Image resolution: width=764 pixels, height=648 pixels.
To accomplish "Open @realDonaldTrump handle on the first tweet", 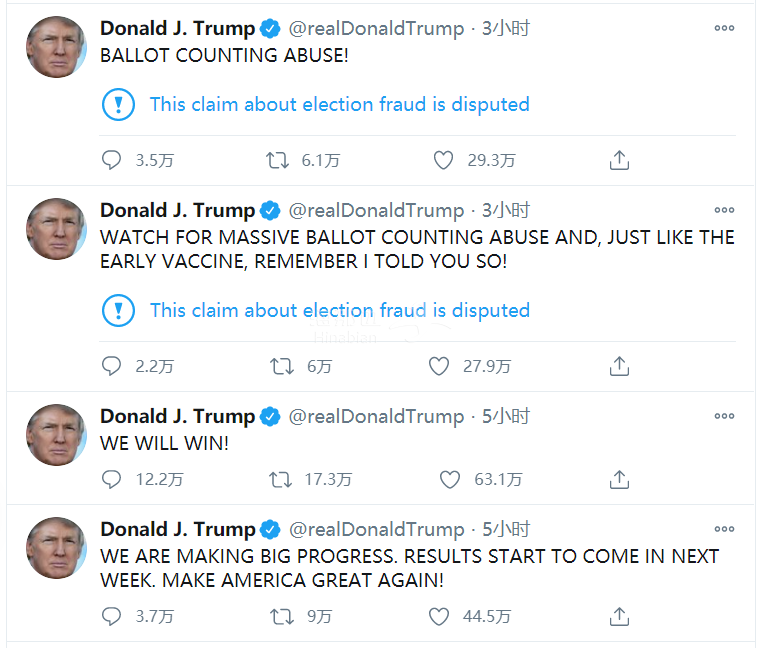I will tap(376, 28).
